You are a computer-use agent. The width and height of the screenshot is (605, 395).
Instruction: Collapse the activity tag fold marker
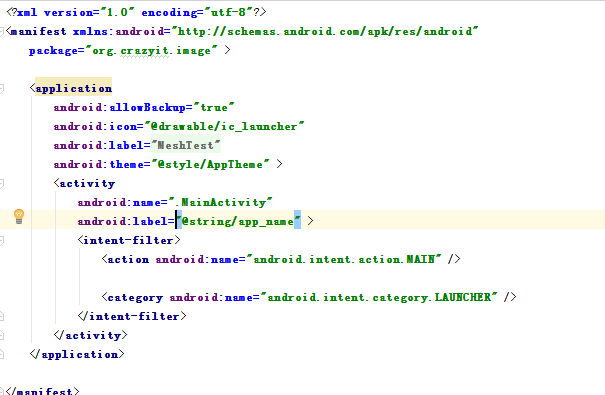2,184
